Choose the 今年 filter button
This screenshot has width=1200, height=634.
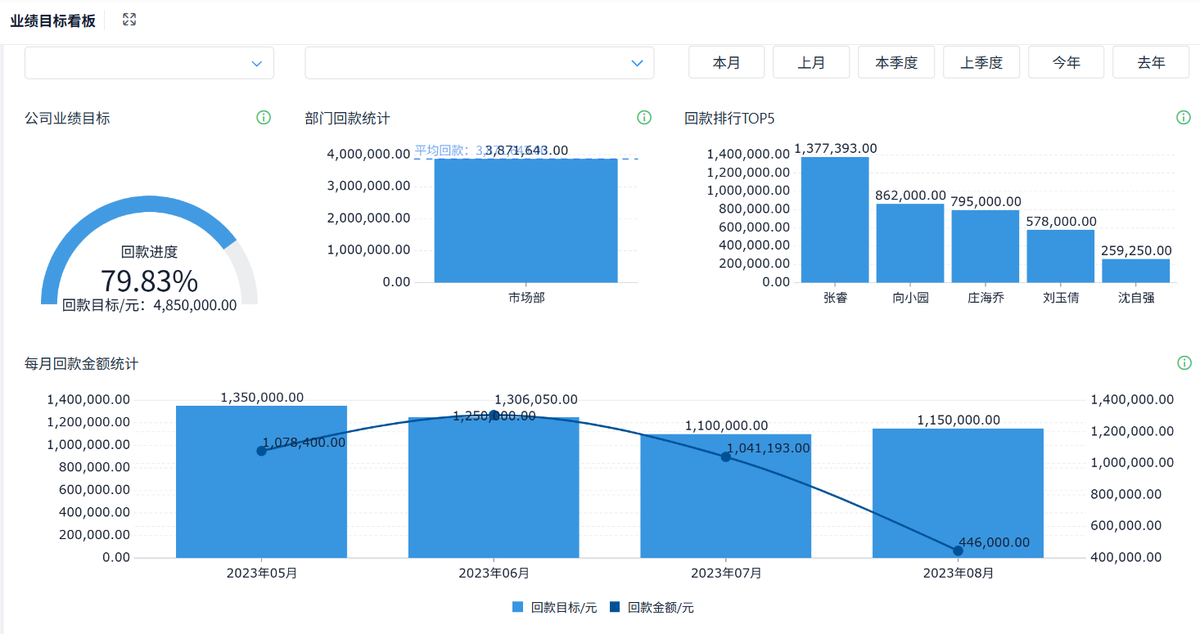[1066, 62]
